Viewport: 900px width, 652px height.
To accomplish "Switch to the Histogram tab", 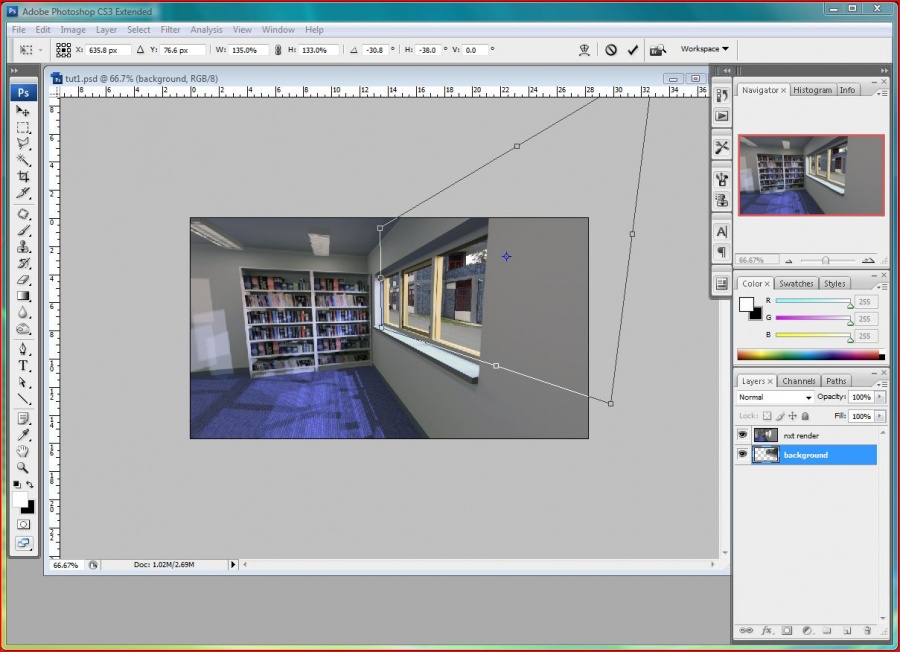I will 812,90.
